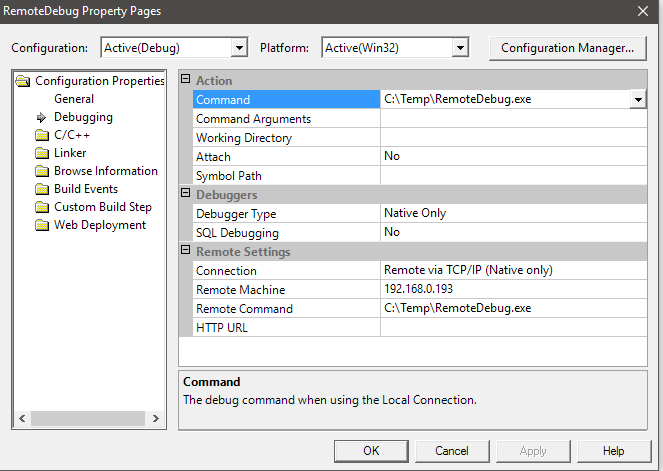Select the Debugging tree item
663x471 pixels.
[83, 117]
